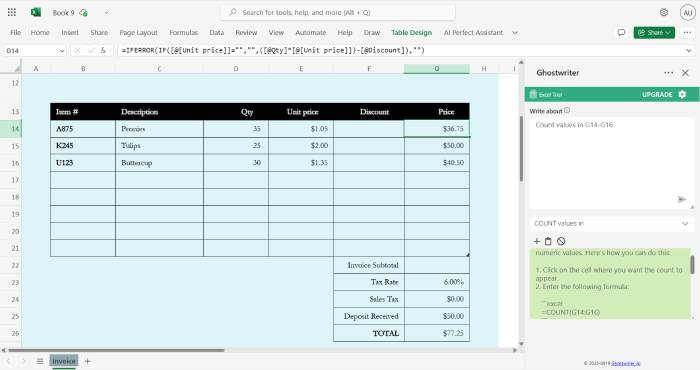Image resolution: width=700 pixels, height=370 pixels.
Task: Open the Table Design tab
Action: click(x=412, y=33)
